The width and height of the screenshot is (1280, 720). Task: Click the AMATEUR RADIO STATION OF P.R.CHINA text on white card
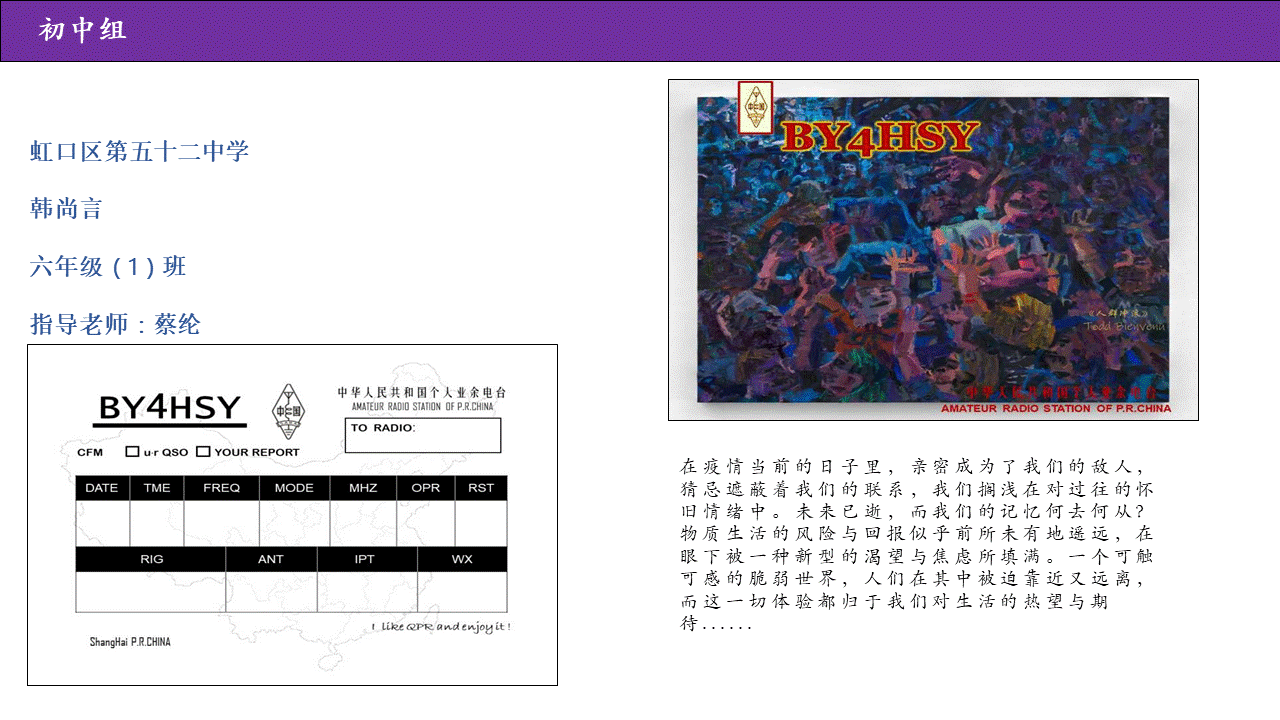tap(422, 406)
